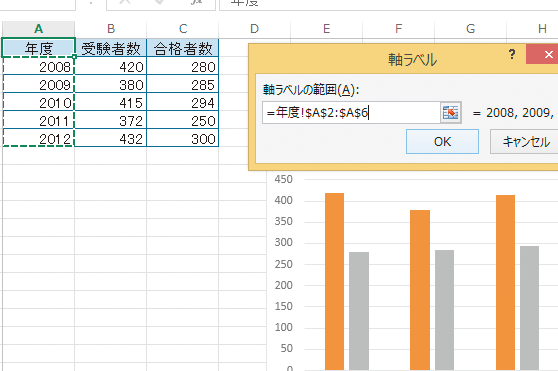Select the third gray chart bar

point(529,308)
